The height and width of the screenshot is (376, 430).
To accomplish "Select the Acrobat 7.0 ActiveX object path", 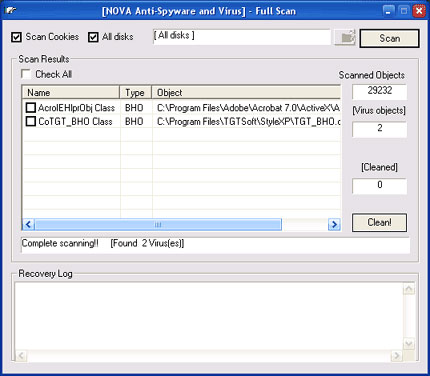I will click(x=248, y=108).
